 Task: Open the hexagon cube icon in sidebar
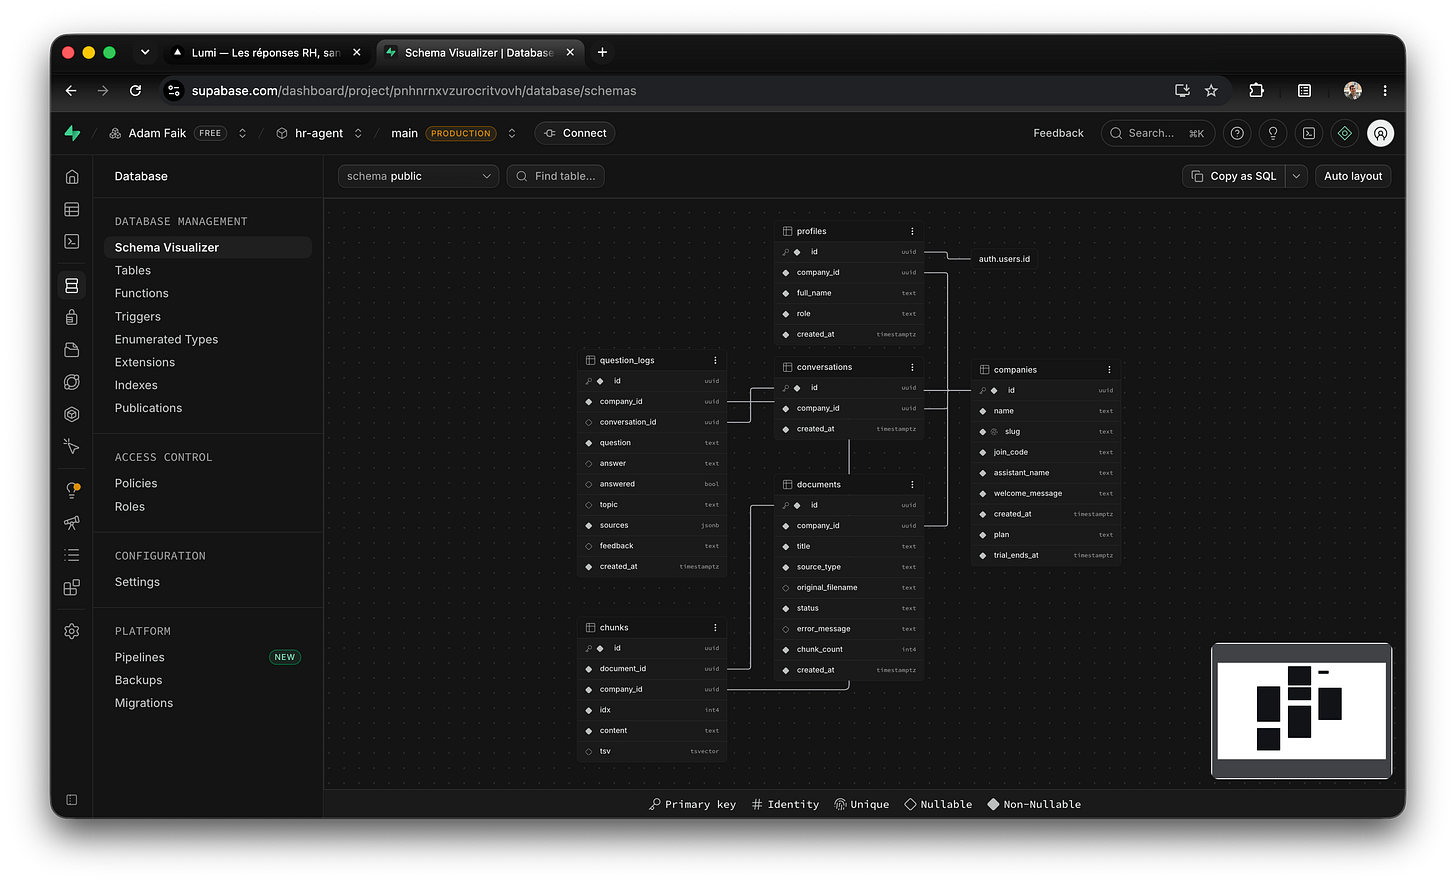pyautogui.click(x=72, y=414)
